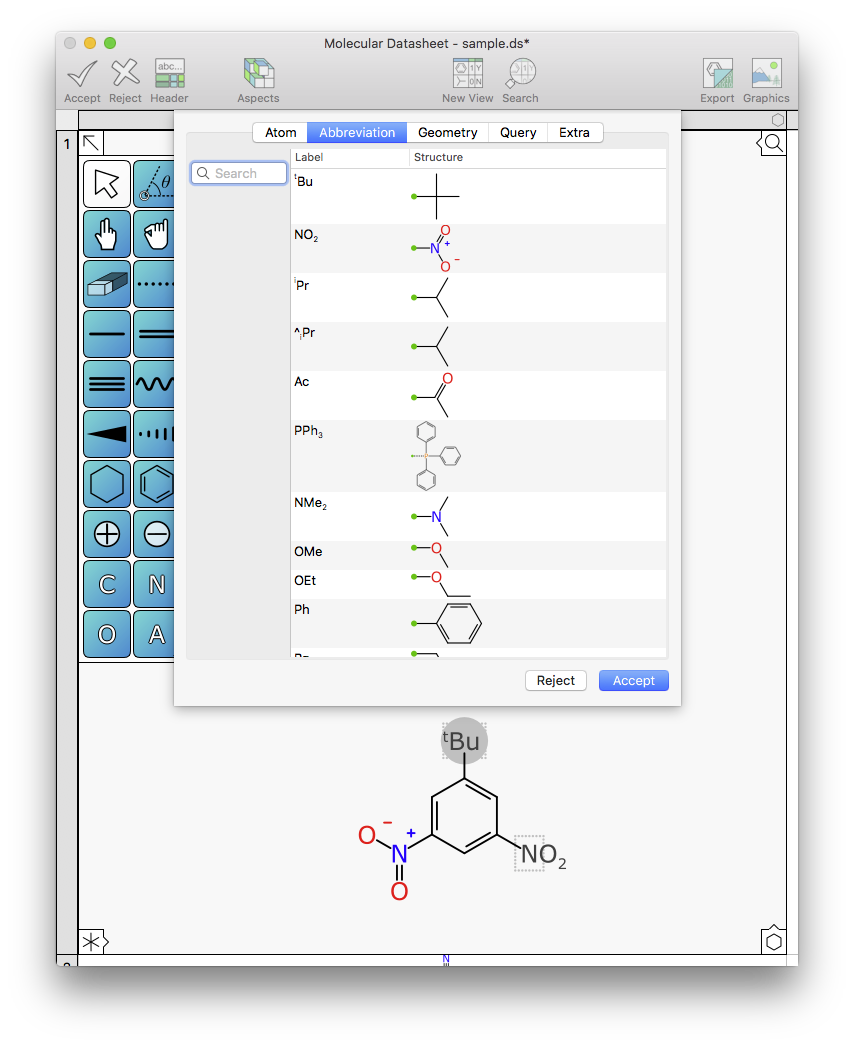Choose the benzene ring template tool

pos(156,483)
